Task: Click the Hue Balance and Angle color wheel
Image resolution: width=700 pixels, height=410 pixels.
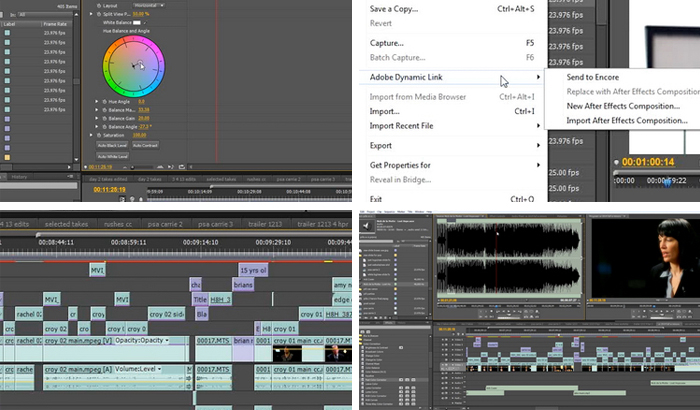Action: click(133, 66)
